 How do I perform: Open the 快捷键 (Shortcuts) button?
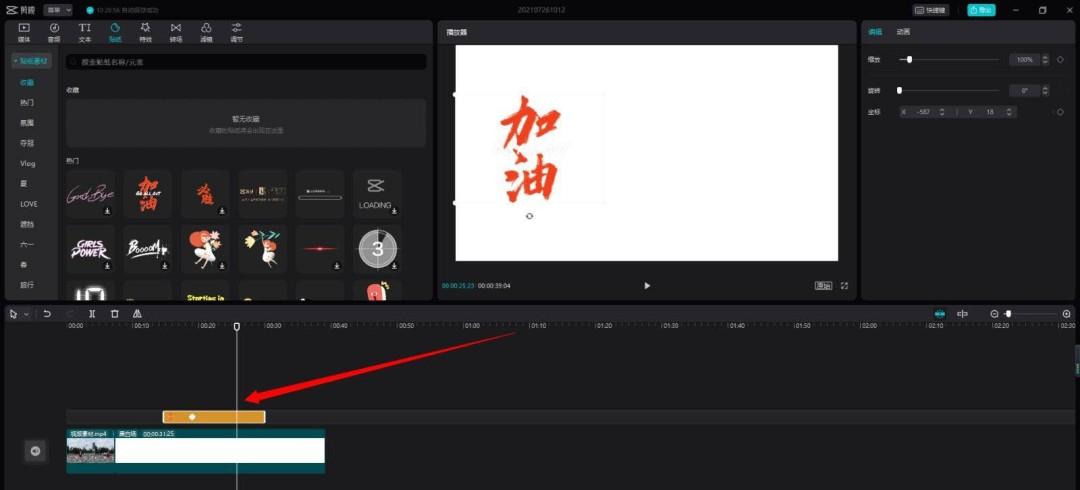point(931,10)
